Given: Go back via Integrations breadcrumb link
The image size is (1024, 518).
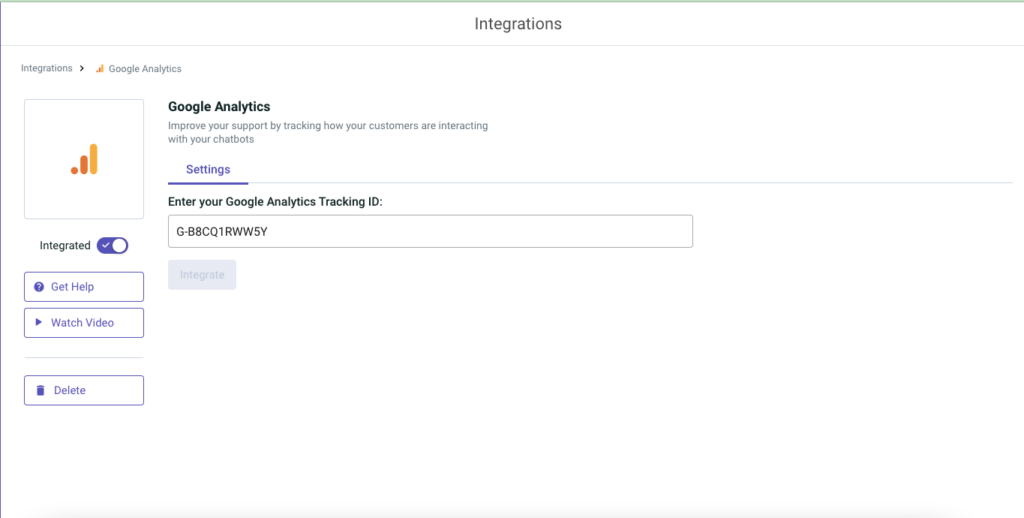Looking at the screenshot, I should coord(46,68).
